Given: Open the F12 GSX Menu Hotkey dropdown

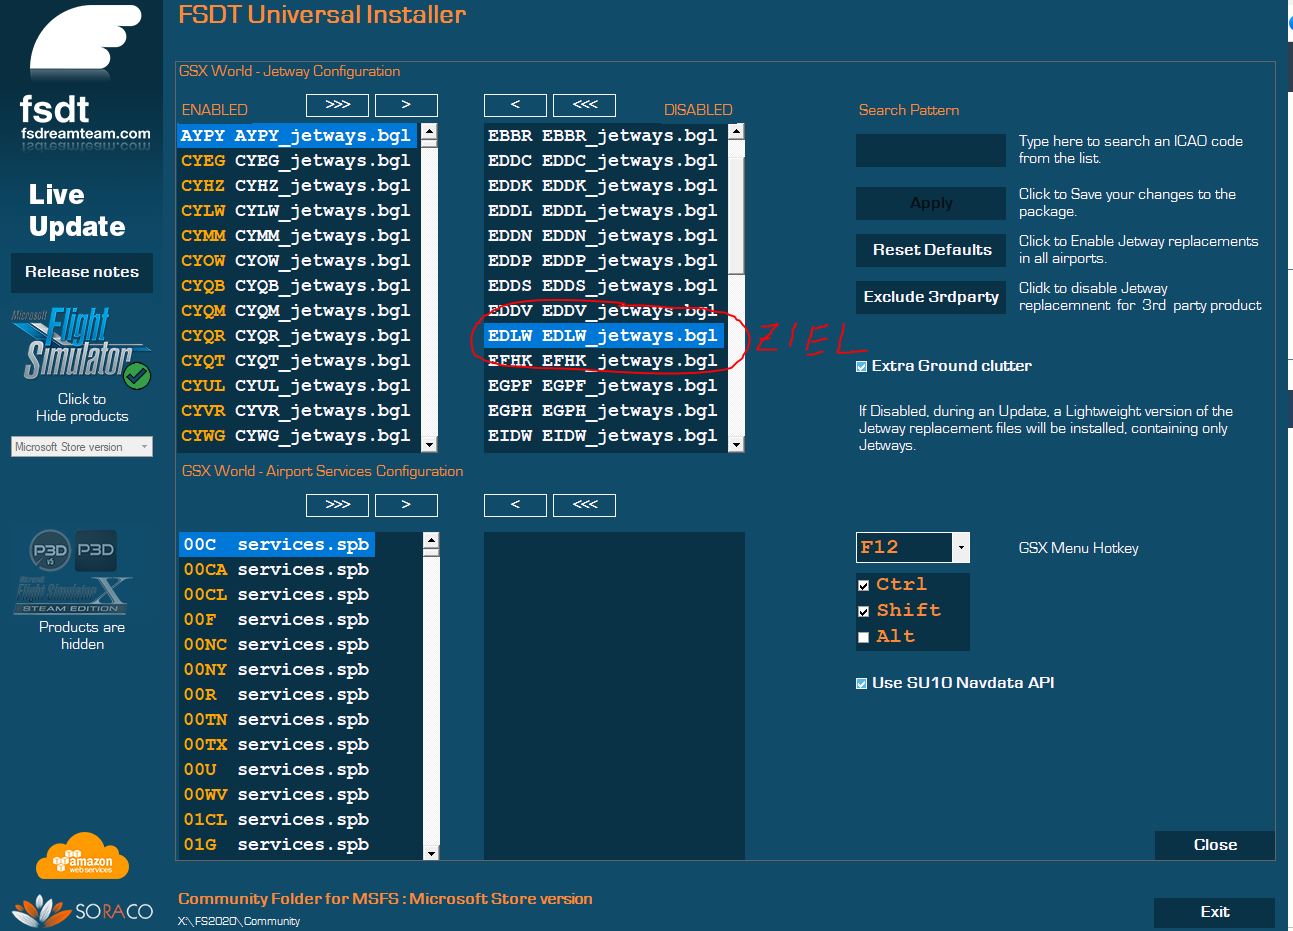Looking at the screenshot, I should [x=961, y=547].
